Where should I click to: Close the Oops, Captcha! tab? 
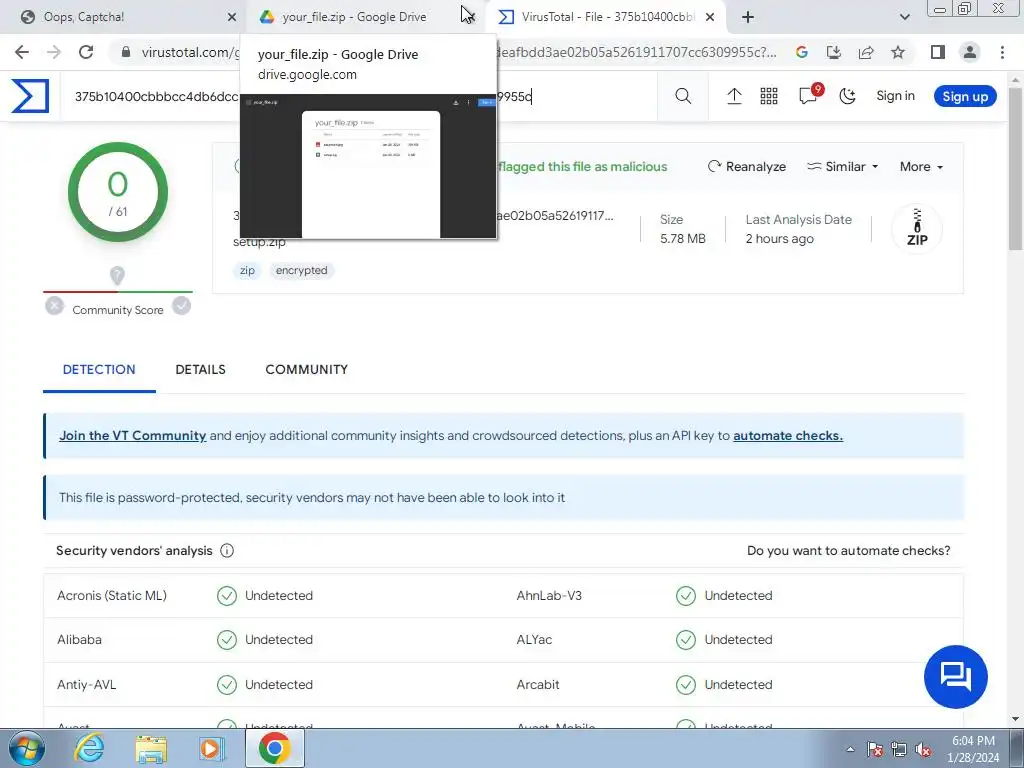pos(232,17)
